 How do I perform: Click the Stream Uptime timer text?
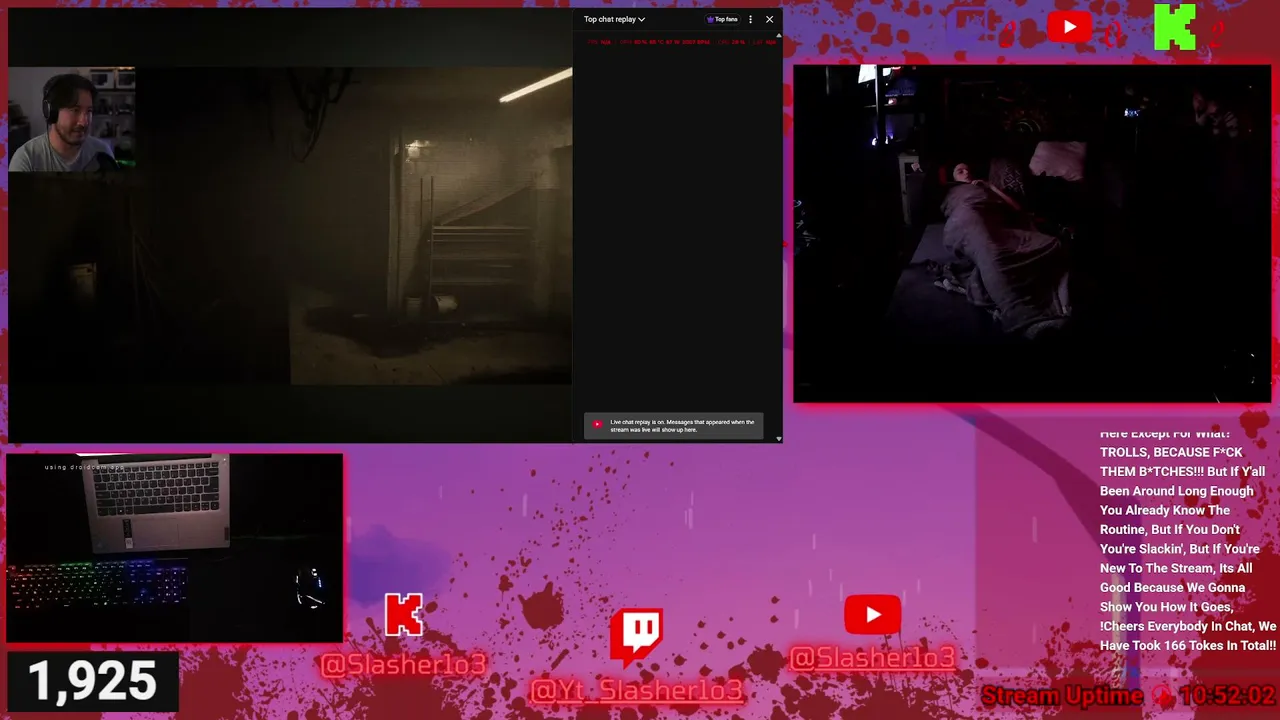tap(1129, 695)
